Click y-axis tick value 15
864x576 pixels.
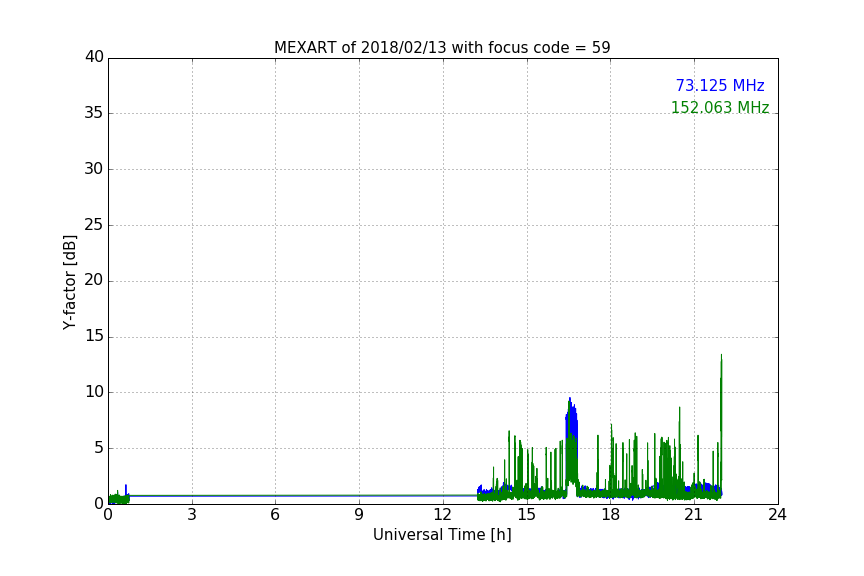pos(94,336)
